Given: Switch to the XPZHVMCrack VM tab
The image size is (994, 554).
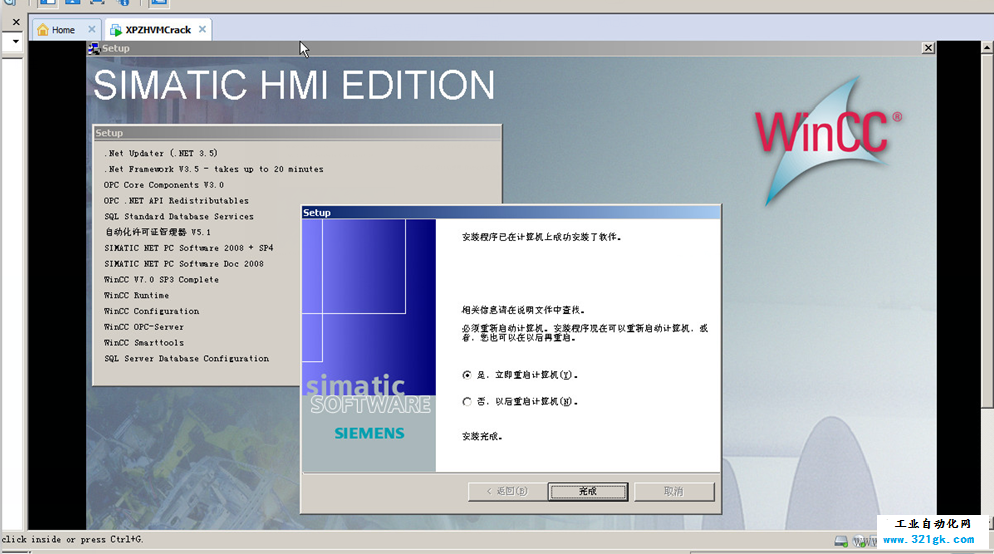Looking at the screenshot, I should tap(158, 30).
